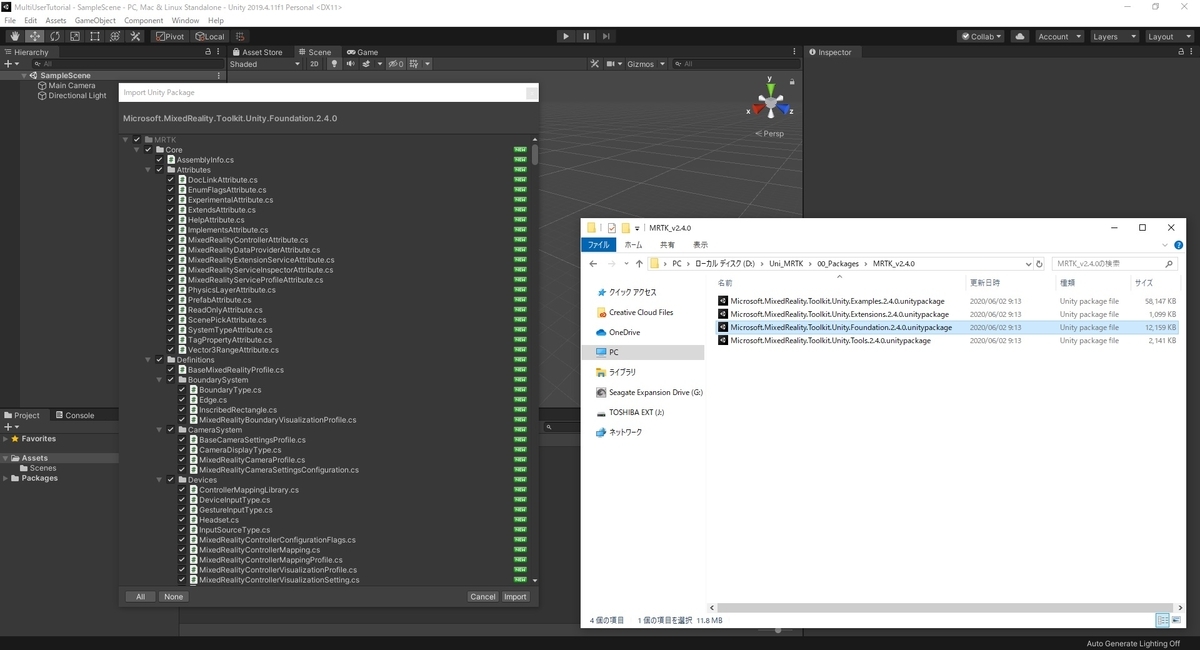The image size is (1200, 650).
Task: Open the File menu in Unity
Action: coord(10,20)
